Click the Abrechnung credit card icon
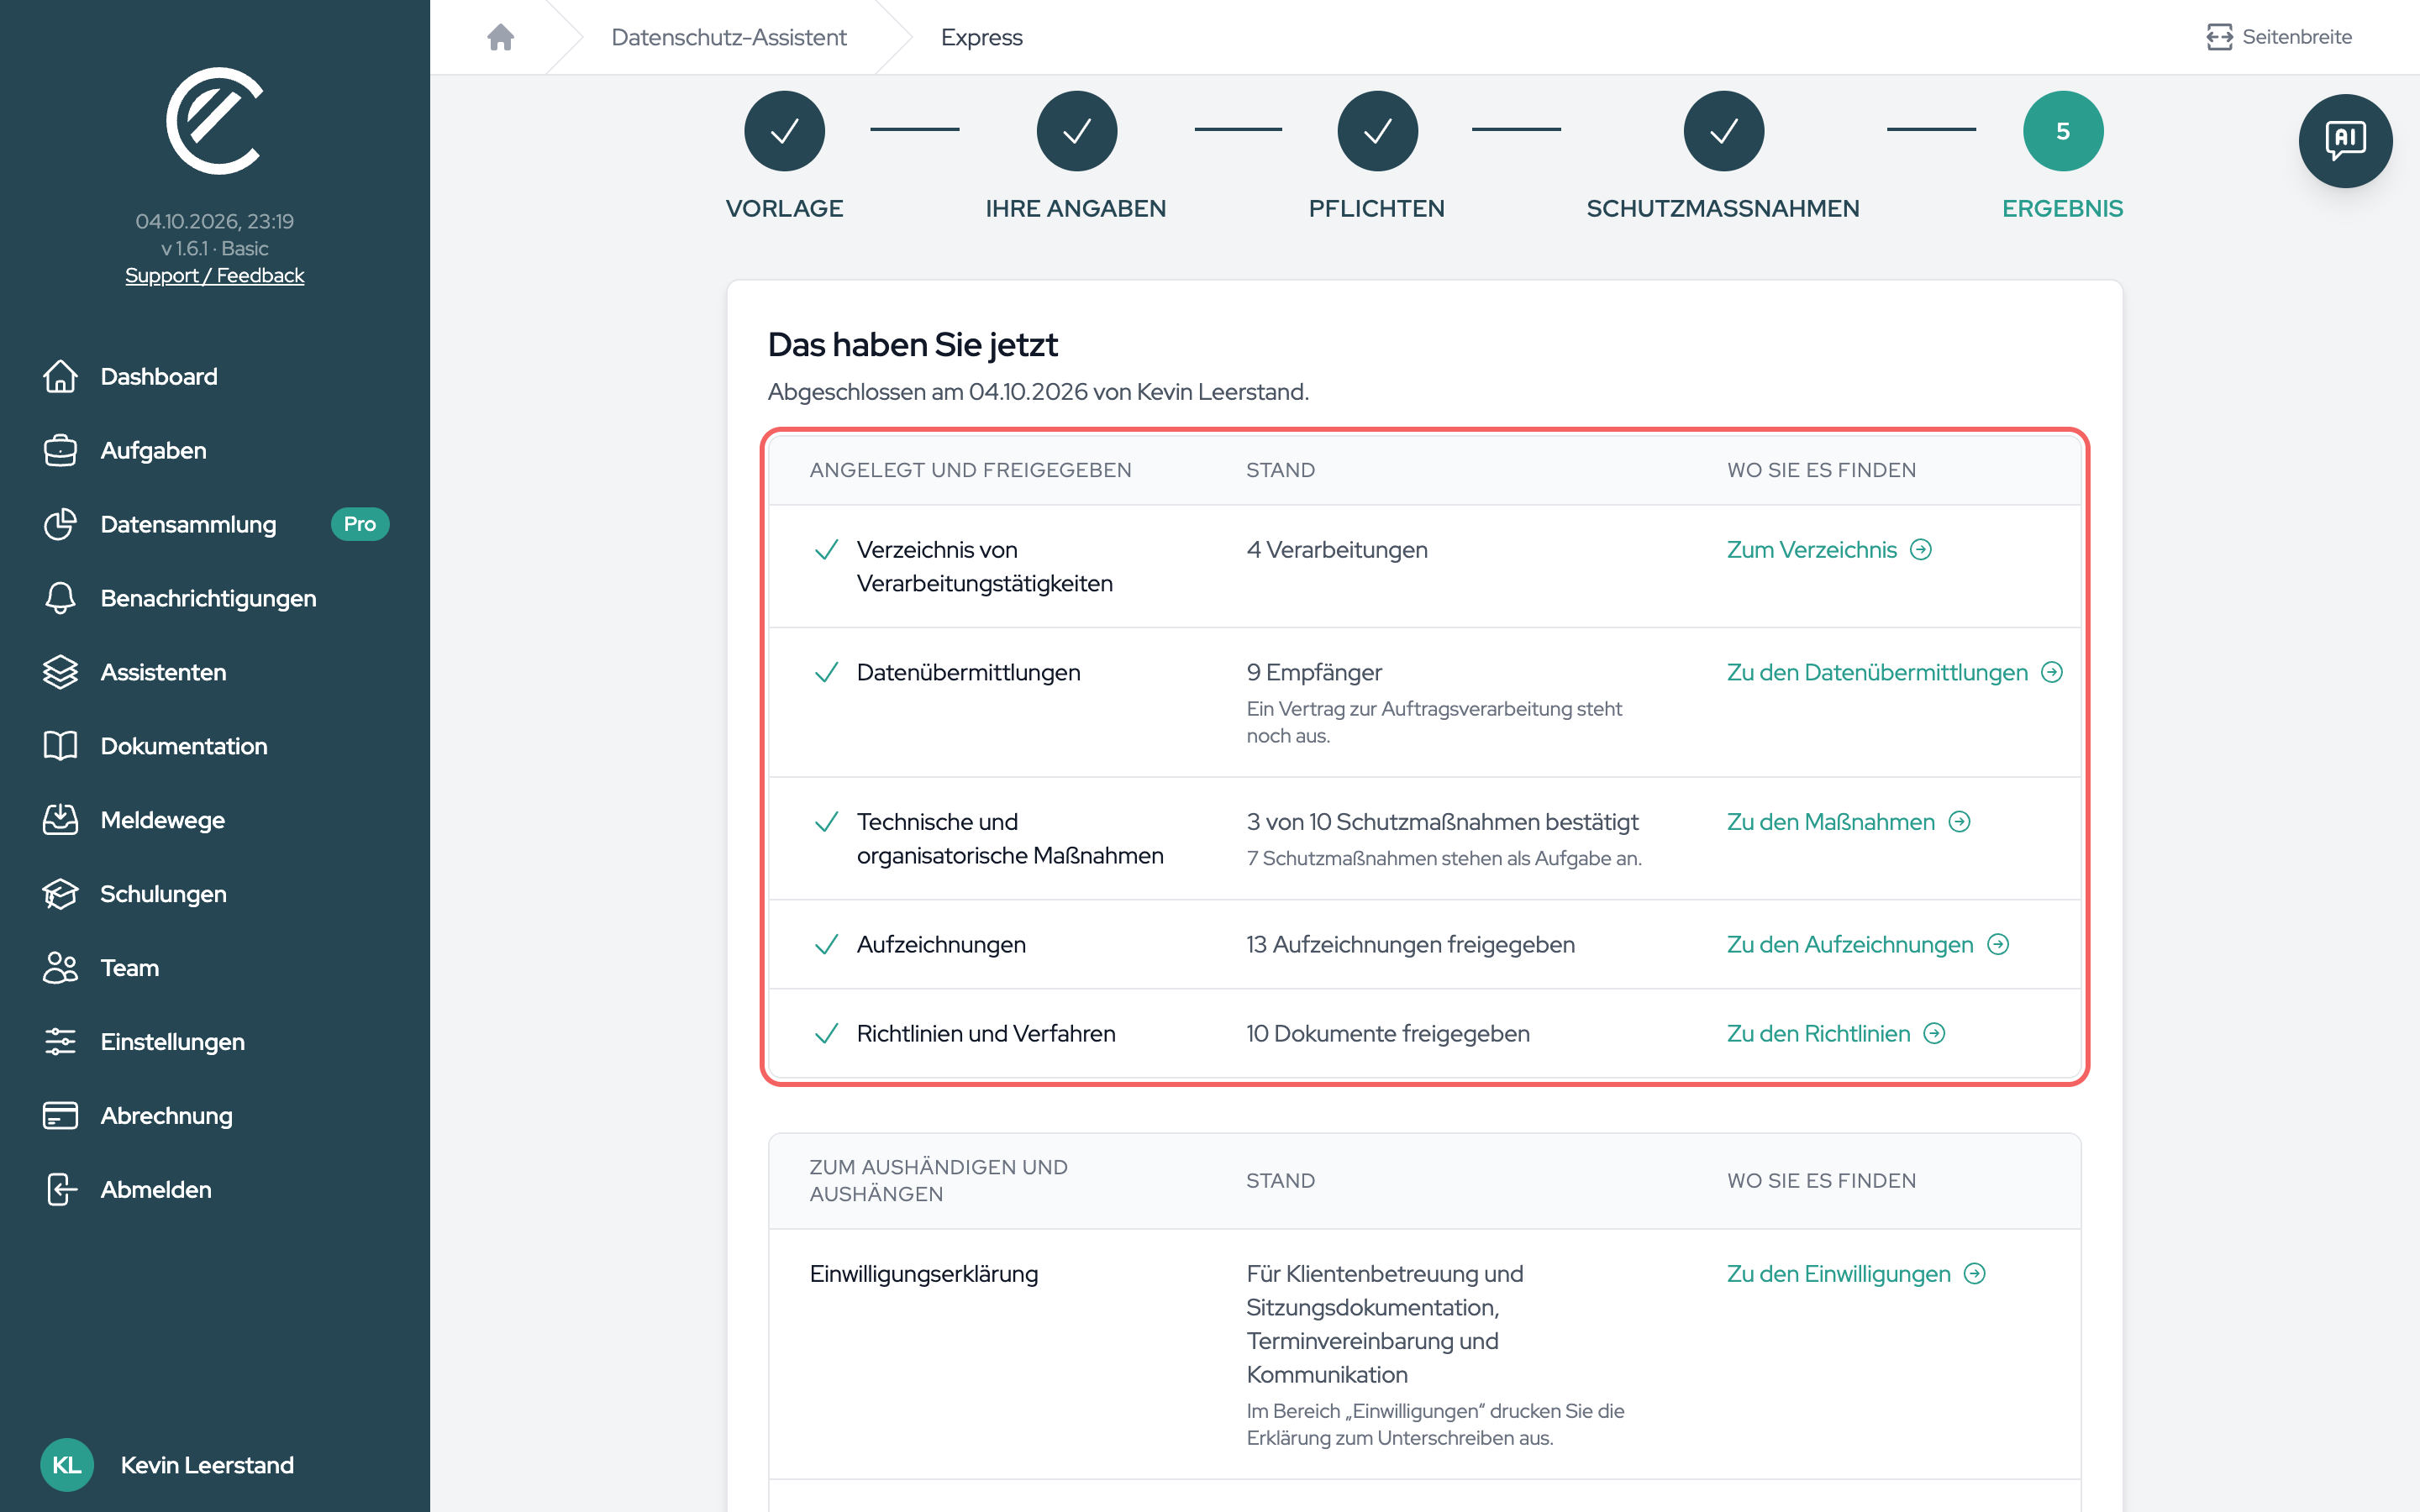2420x1512 pixels. (60, 1116)
